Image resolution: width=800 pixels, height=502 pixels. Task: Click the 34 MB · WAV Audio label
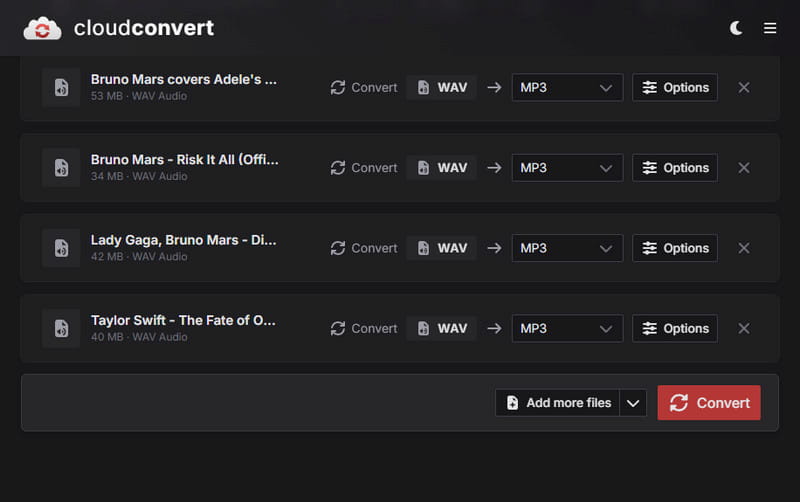139,176
